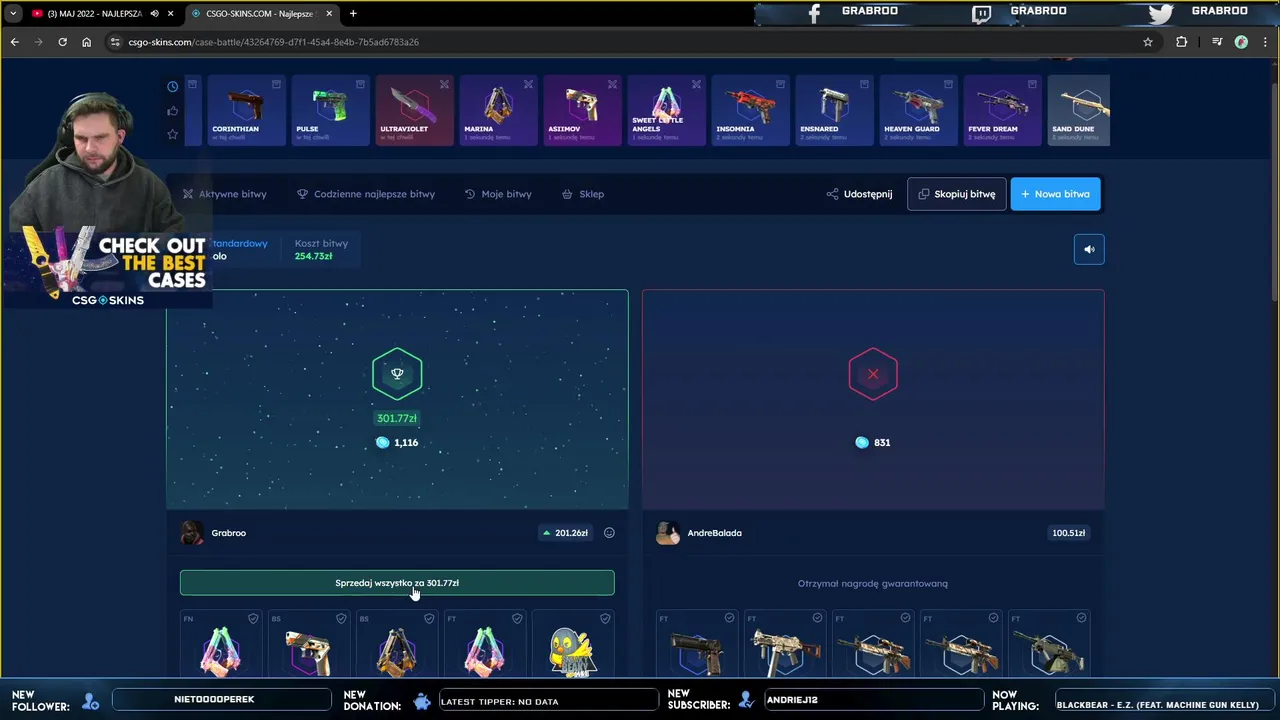Open the Sand Dune drop card
This screenshot has height=720, width=1280.
click(1078, 110)
